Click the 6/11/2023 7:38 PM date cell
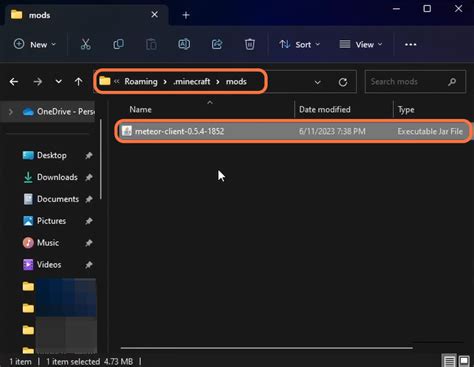 (332, 131)
